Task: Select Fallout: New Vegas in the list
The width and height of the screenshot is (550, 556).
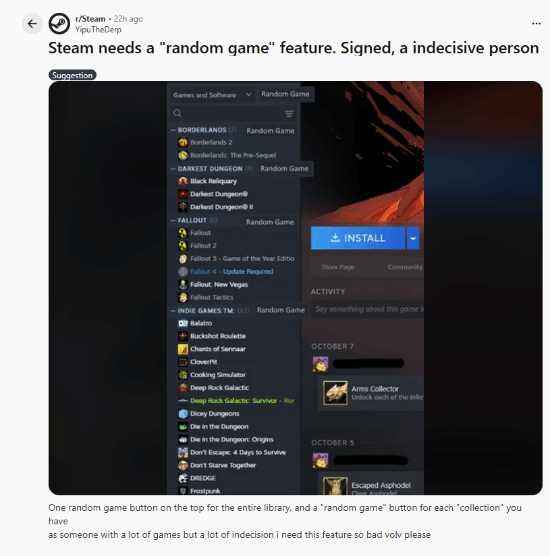Action: coord(219,284)
